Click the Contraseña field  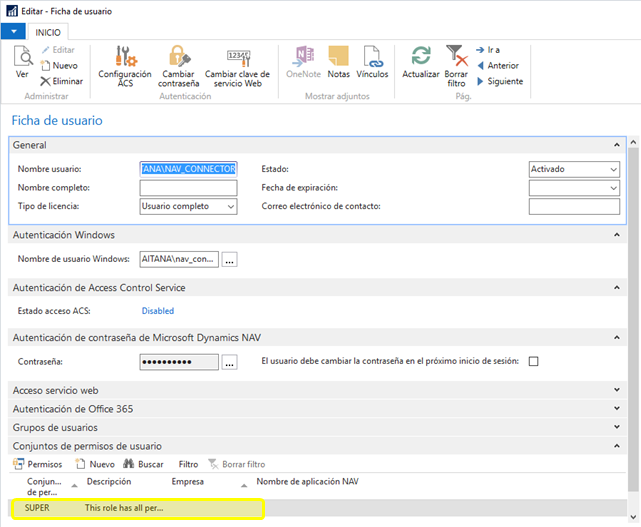(x=179, y=362)
